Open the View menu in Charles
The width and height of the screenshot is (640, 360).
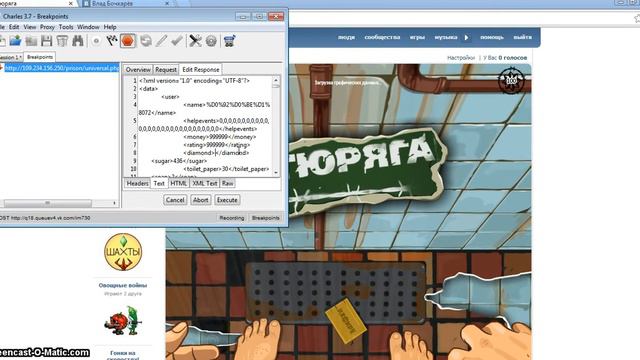tap(29, 27)
